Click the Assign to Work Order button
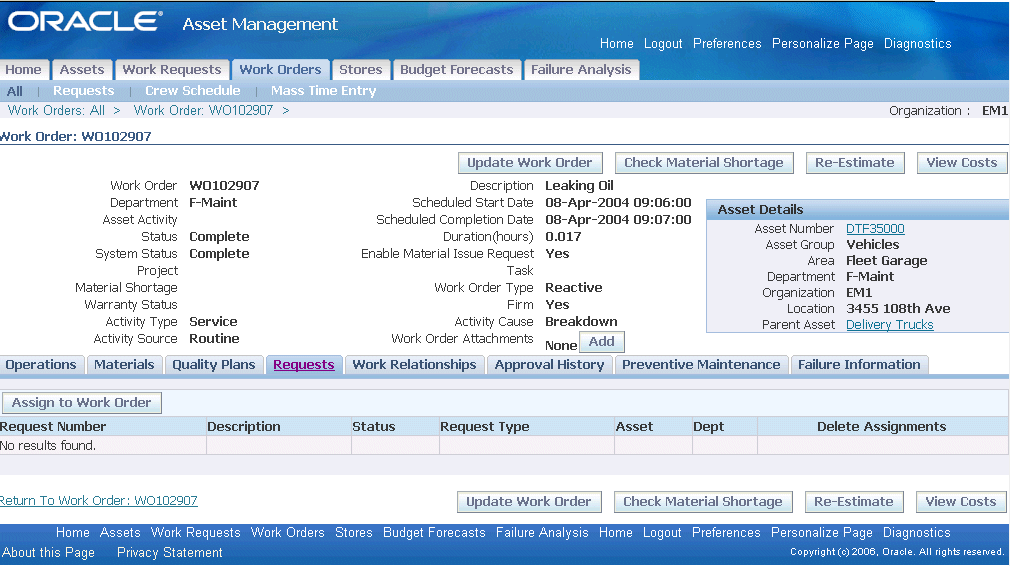This screenshot has height=566, width=1010. pos(82,402)
